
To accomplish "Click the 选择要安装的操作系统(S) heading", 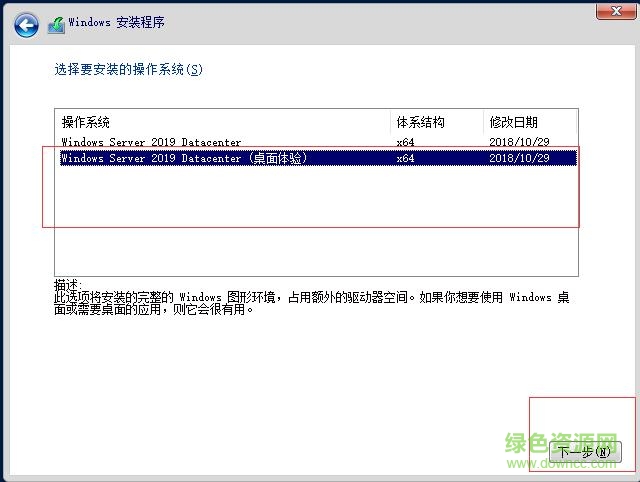I will tap(128, 70).
